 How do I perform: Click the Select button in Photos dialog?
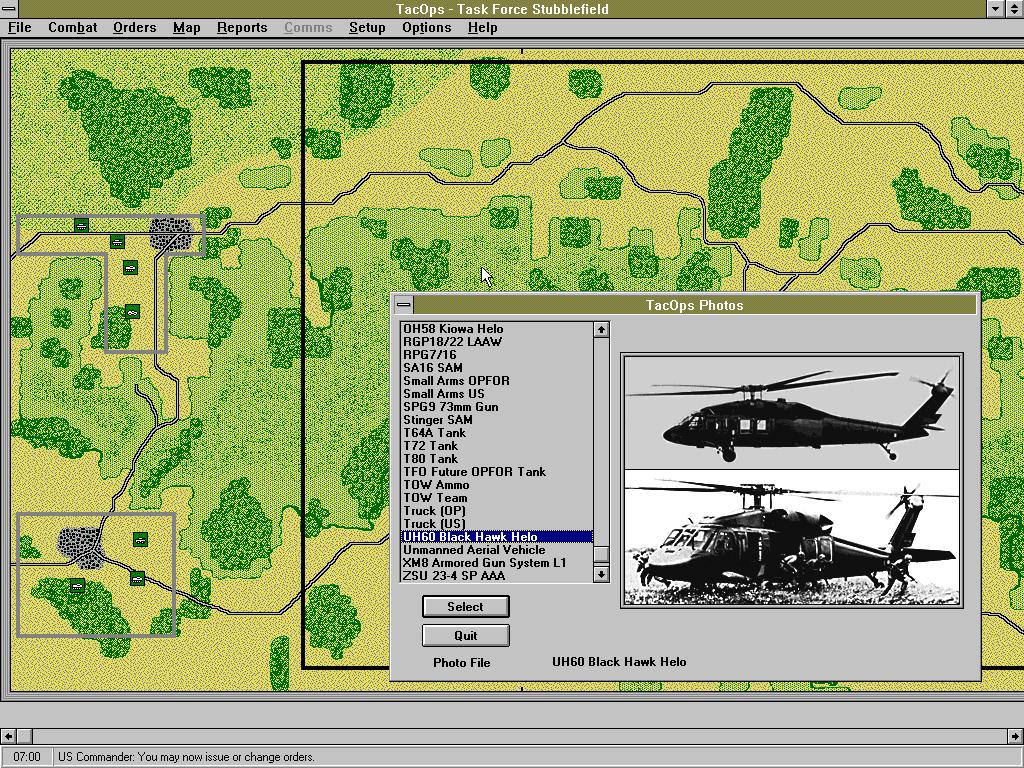click(x=466, y=607)
